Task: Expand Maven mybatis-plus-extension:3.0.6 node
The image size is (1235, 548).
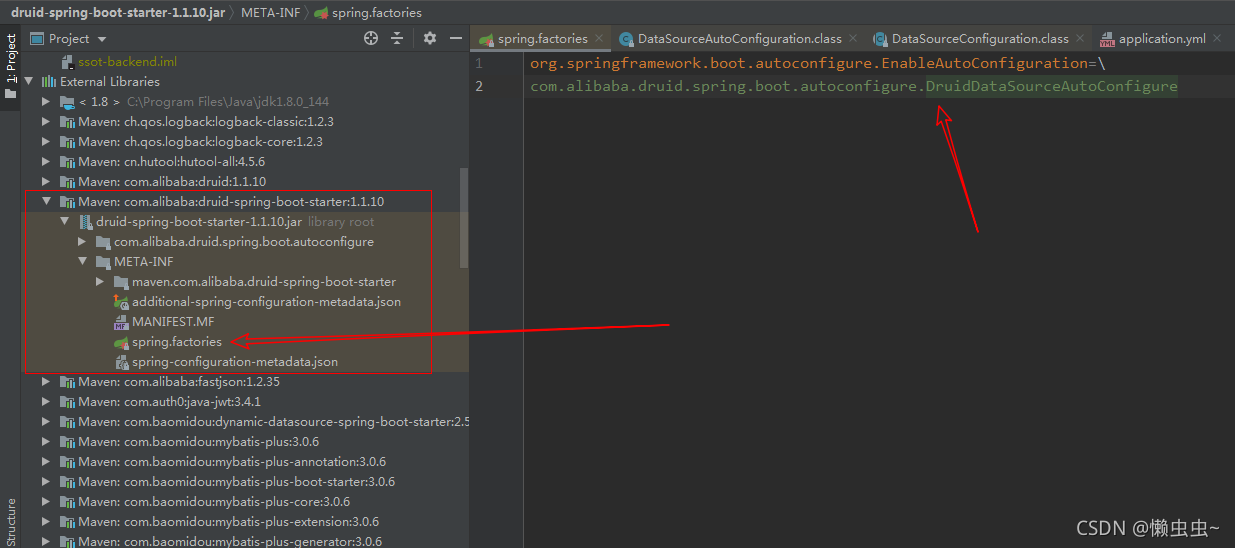Action: (47, 522)
